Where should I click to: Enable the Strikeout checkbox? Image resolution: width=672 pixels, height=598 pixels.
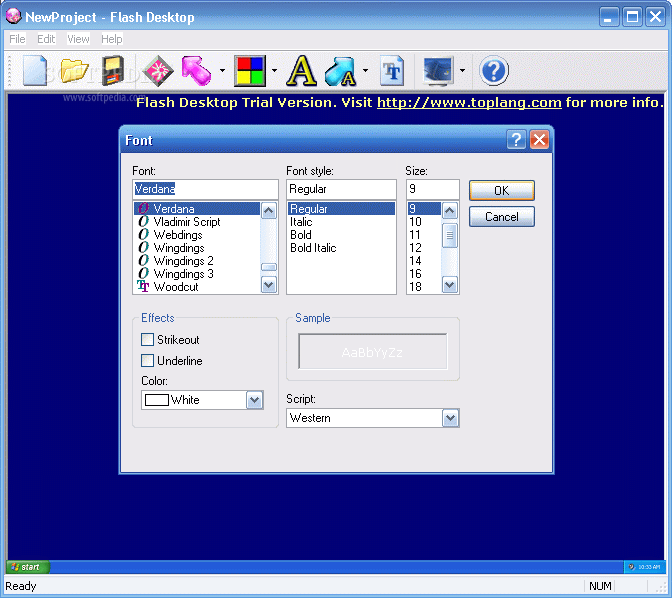click(x=147, y=340)
